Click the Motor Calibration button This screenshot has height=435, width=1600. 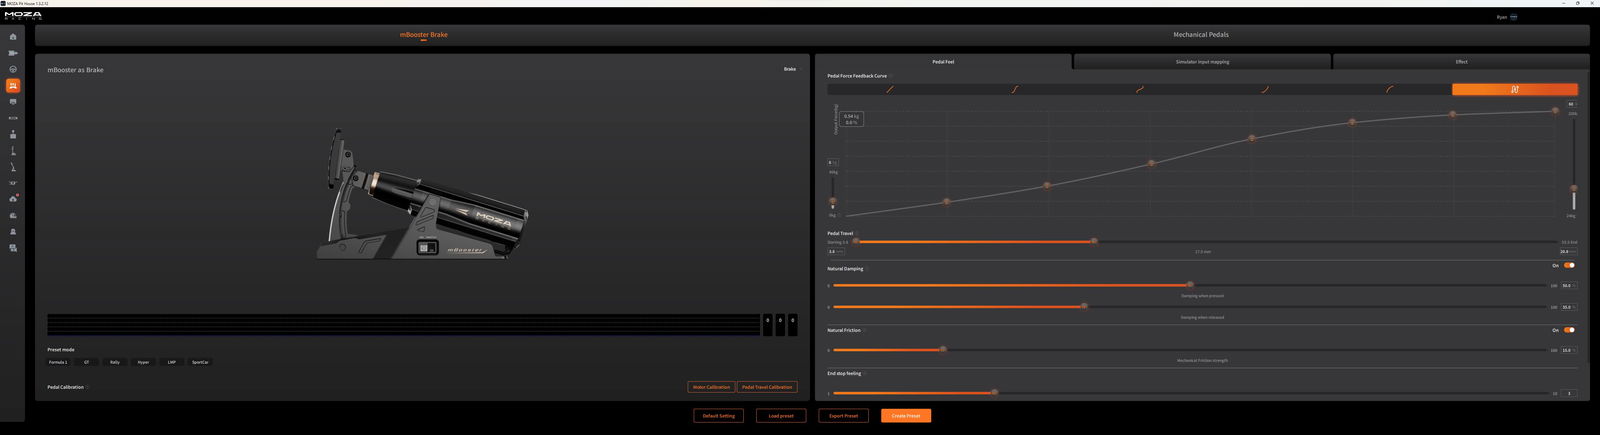click(711, 387)
